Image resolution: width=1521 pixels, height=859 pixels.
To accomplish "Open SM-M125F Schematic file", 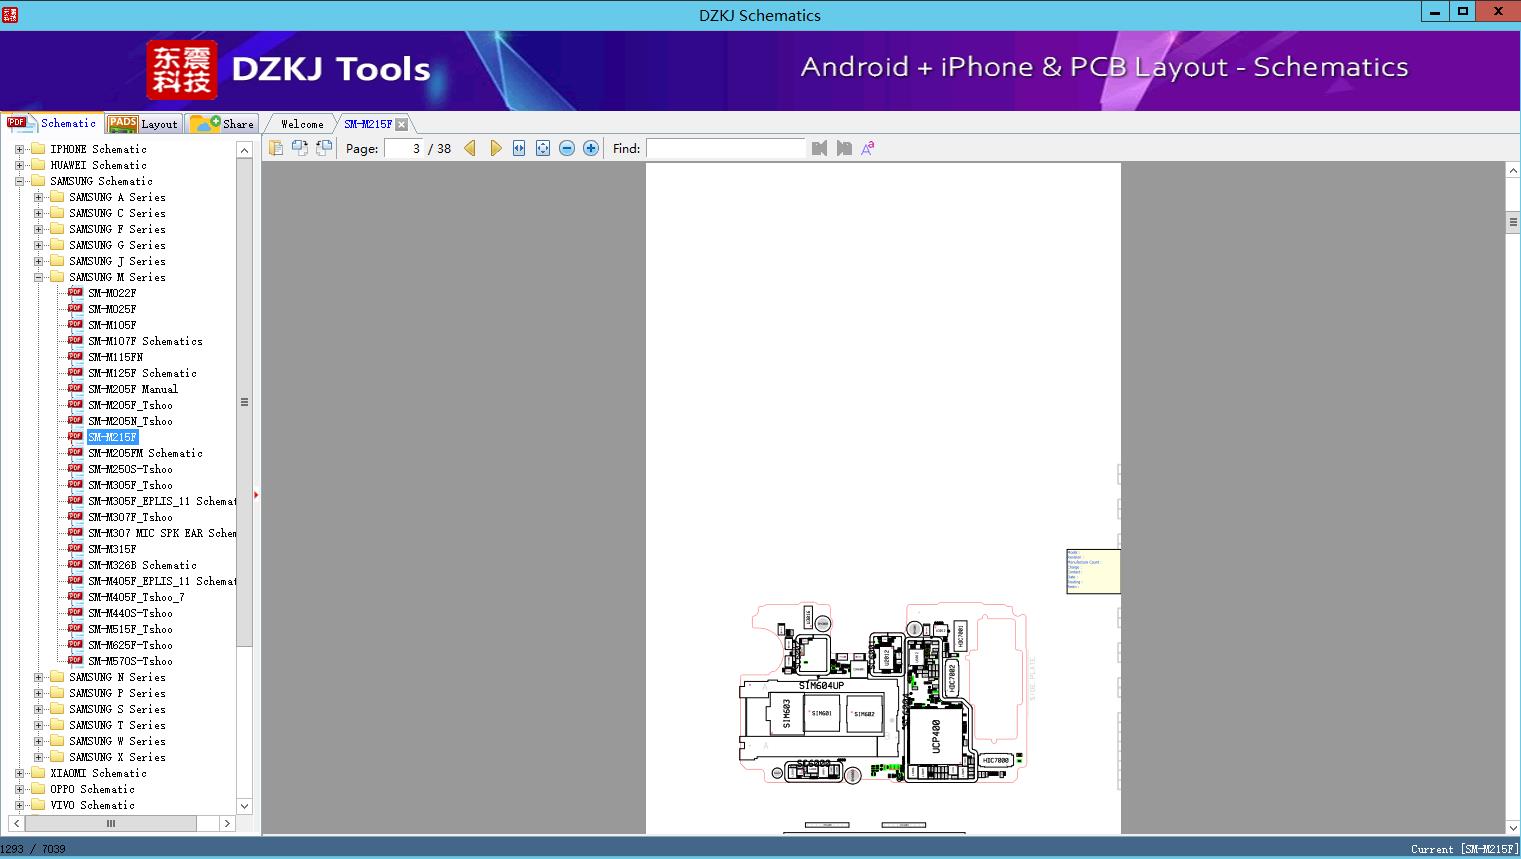I will (142, 373).
